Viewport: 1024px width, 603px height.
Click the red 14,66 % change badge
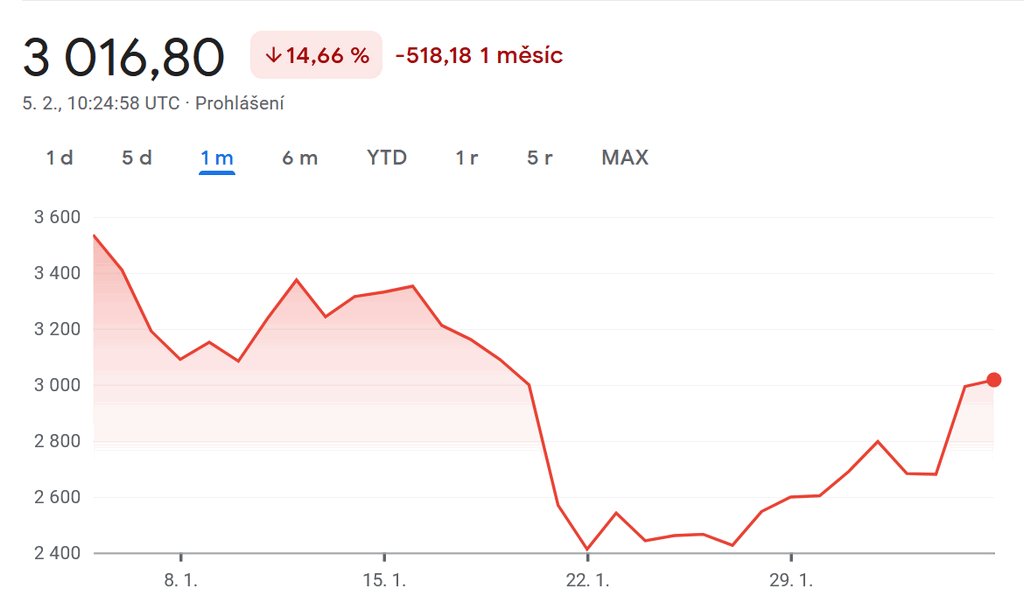[316, 55]
